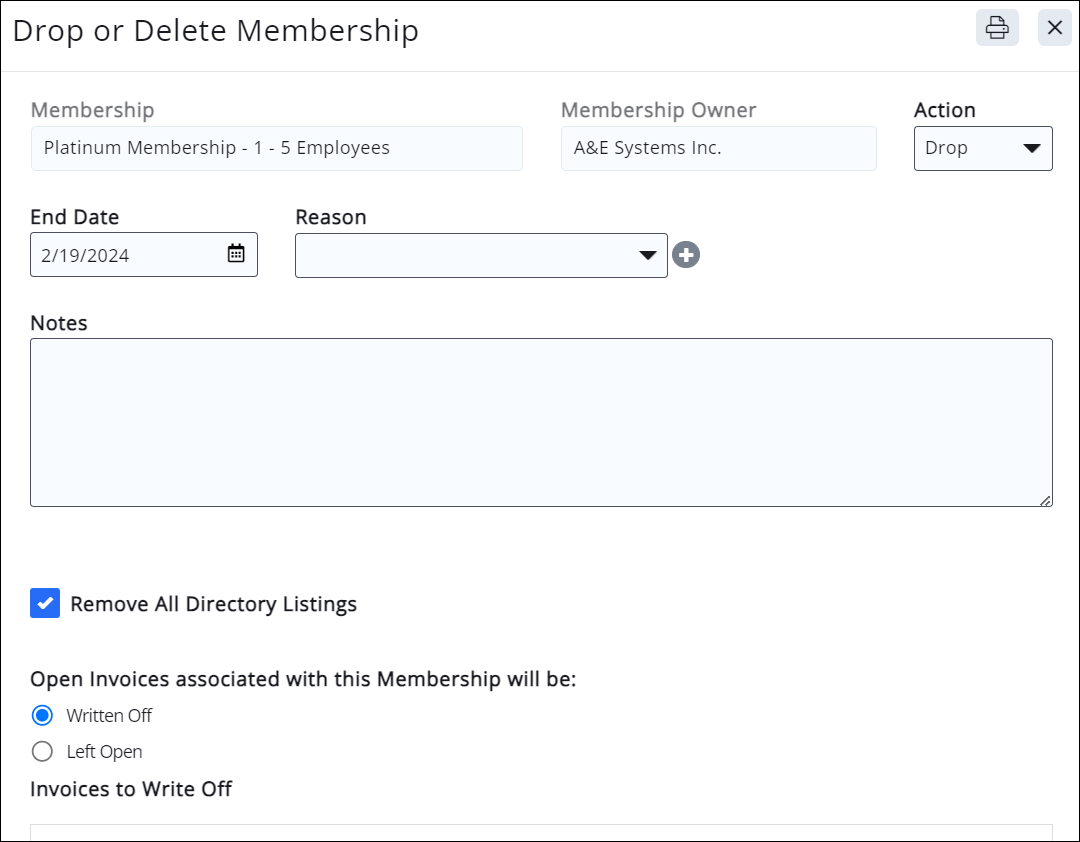Click the Notes field label
The image size is (1080, 842).
coord(59,323)
